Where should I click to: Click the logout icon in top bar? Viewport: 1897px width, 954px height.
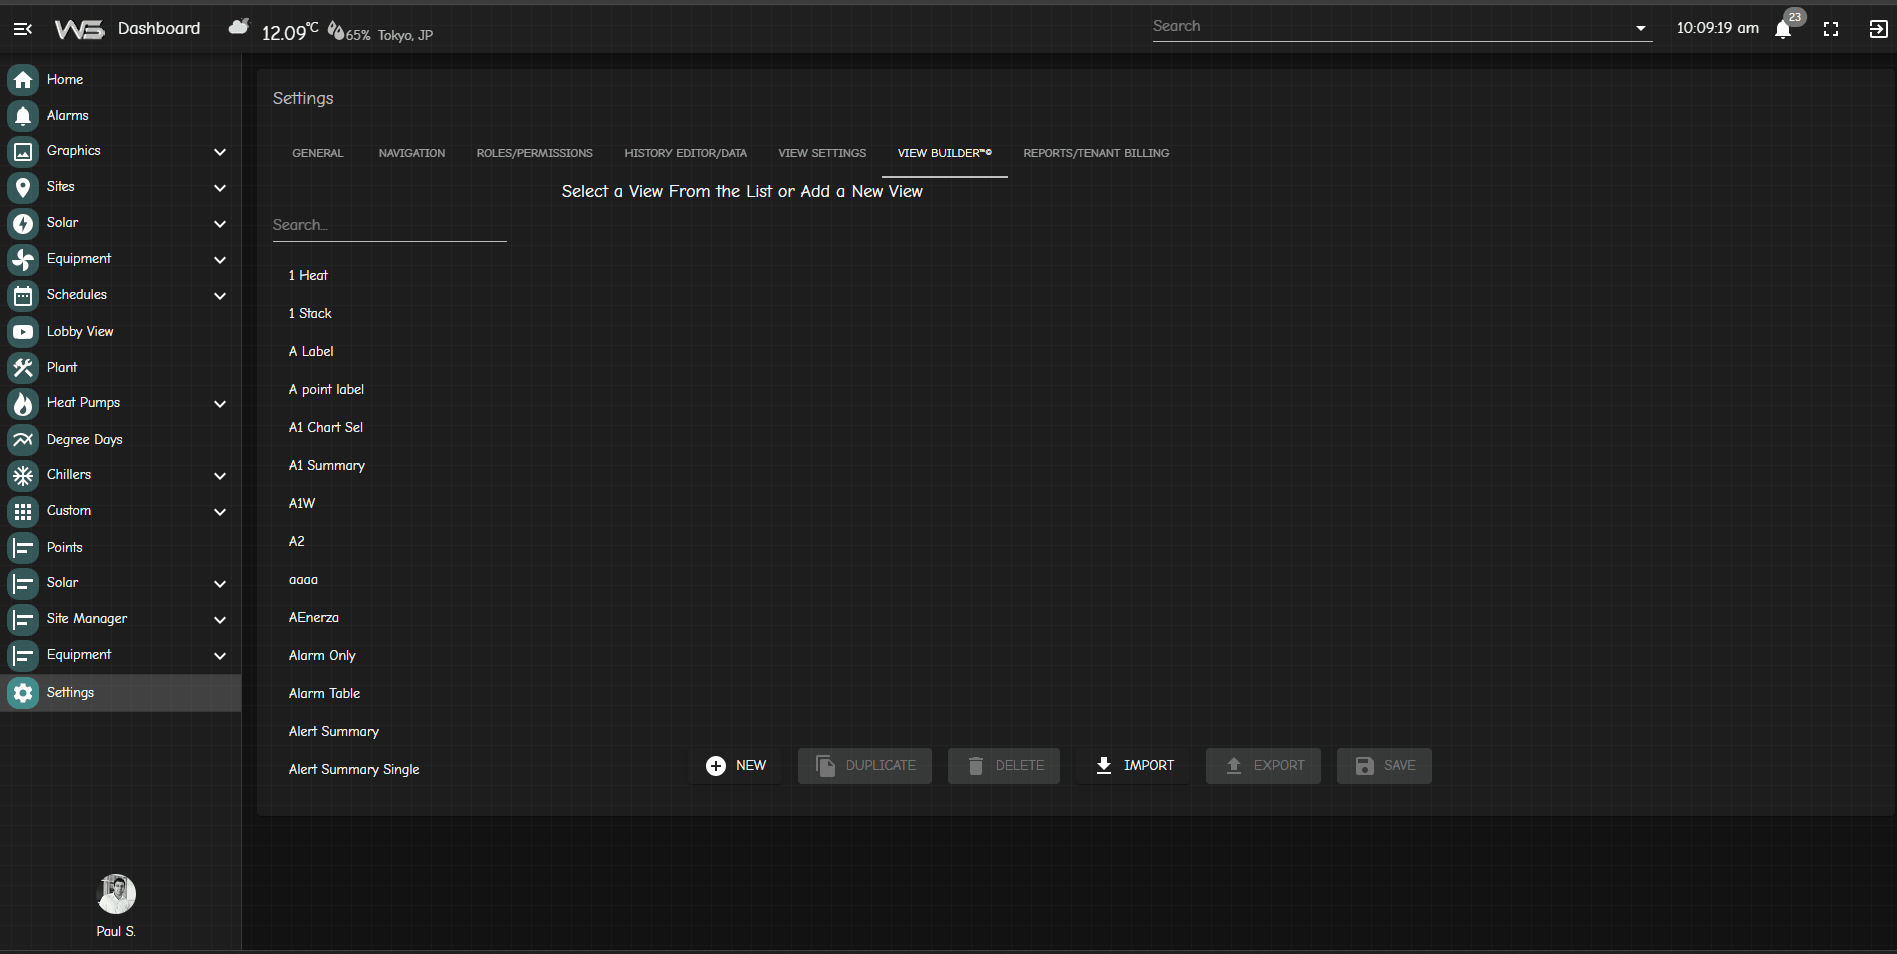[x=1878, y=29]
